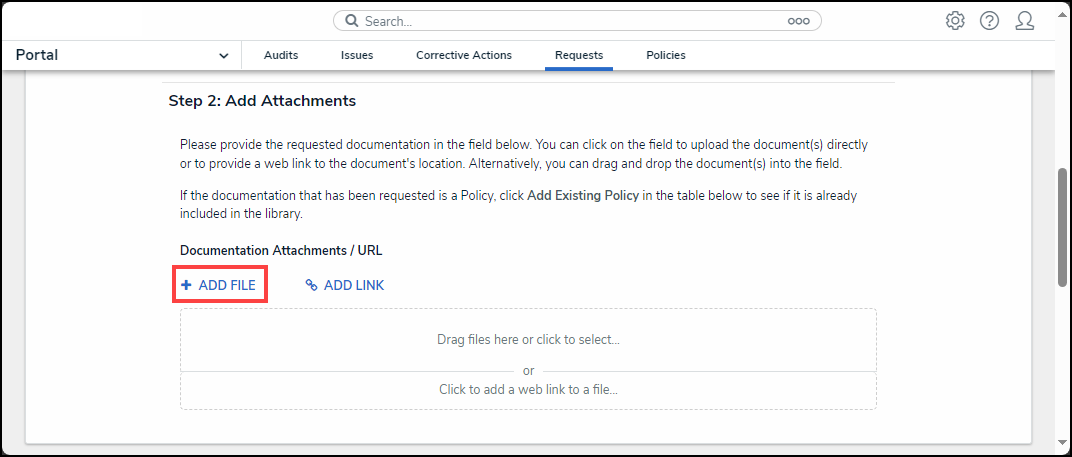Click the vertical scrollbar thumb
The height and width of the screenshot is (457, 1072).
point(1064,228)
